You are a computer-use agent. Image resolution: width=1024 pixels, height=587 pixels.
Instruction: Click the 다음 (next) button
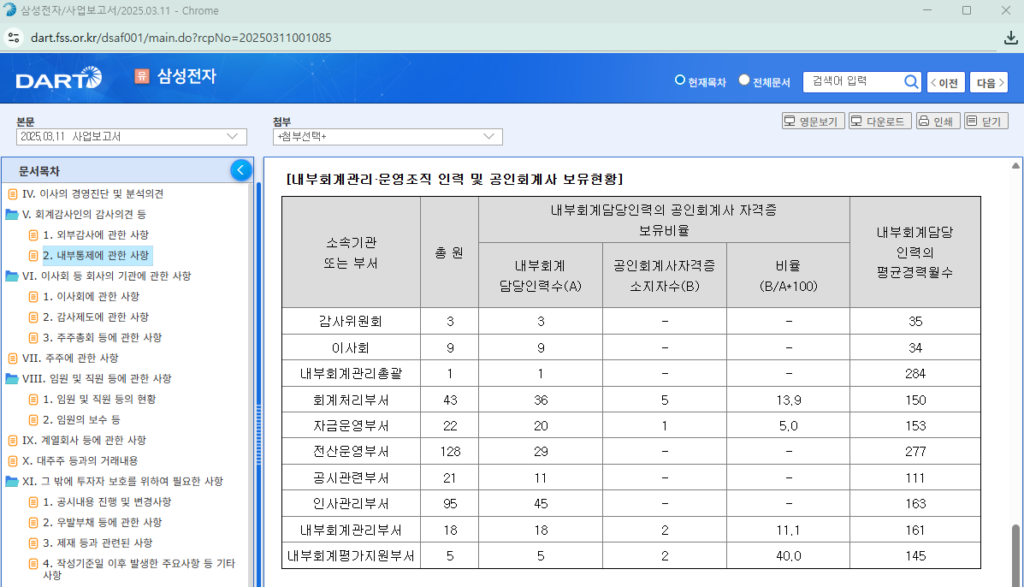(x=988, y=82)
